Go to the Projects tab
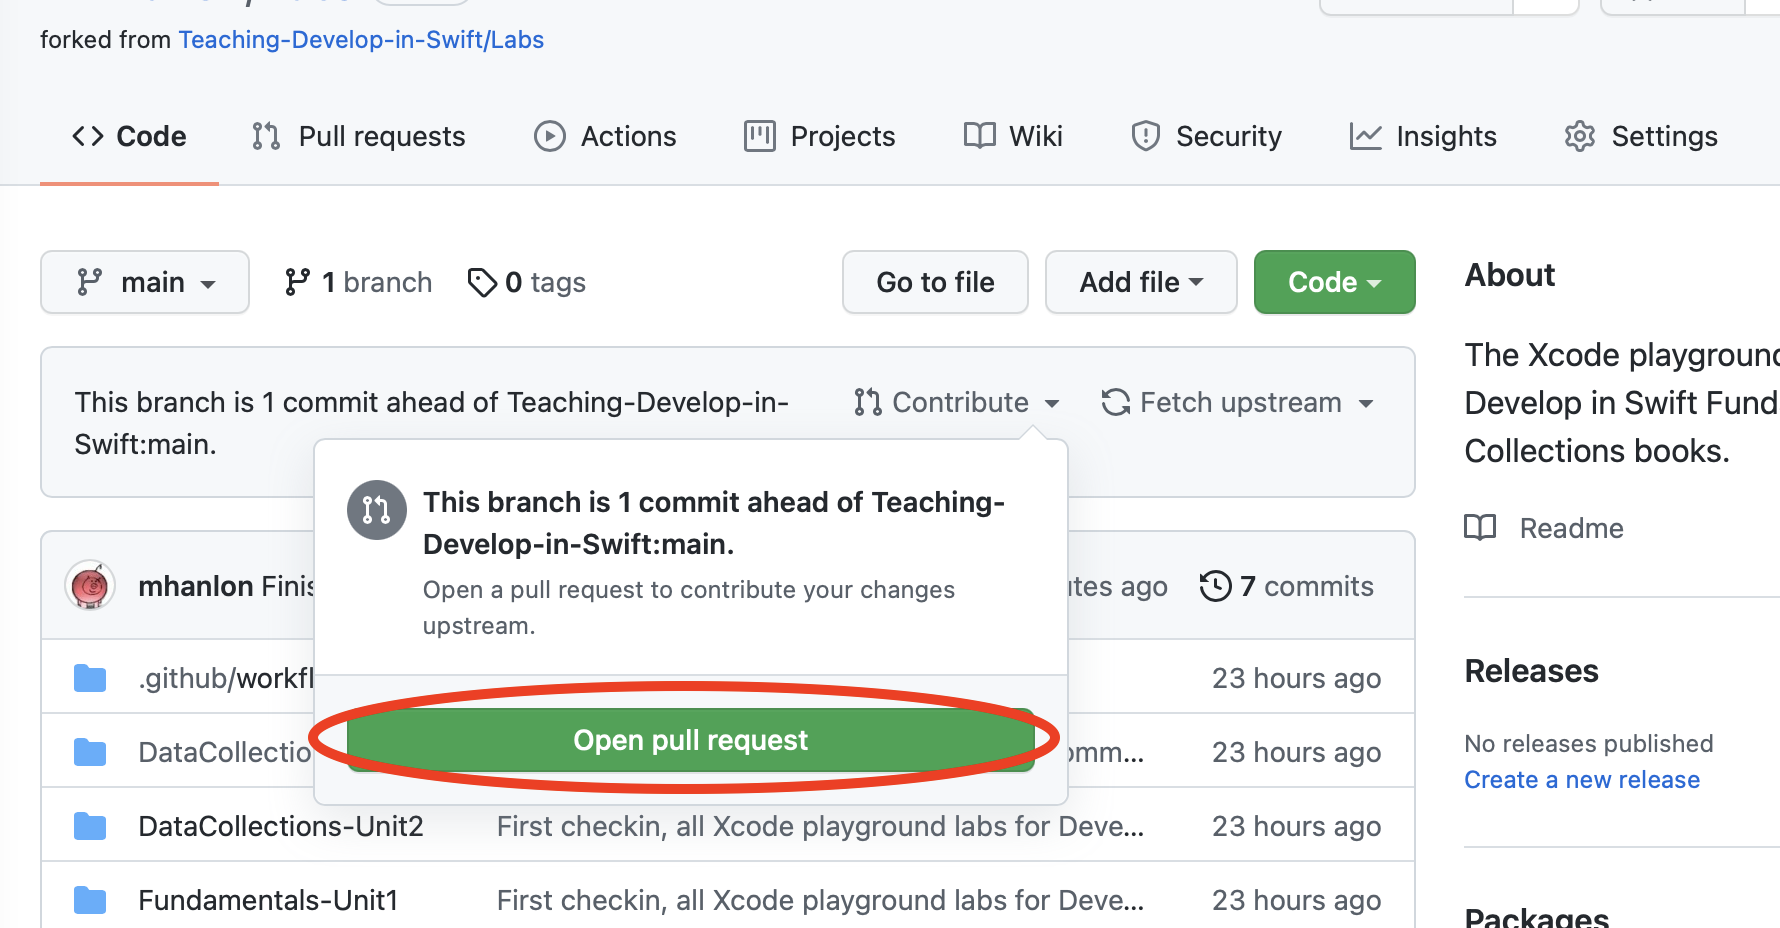1780x928 pixels. pos(820,136)
